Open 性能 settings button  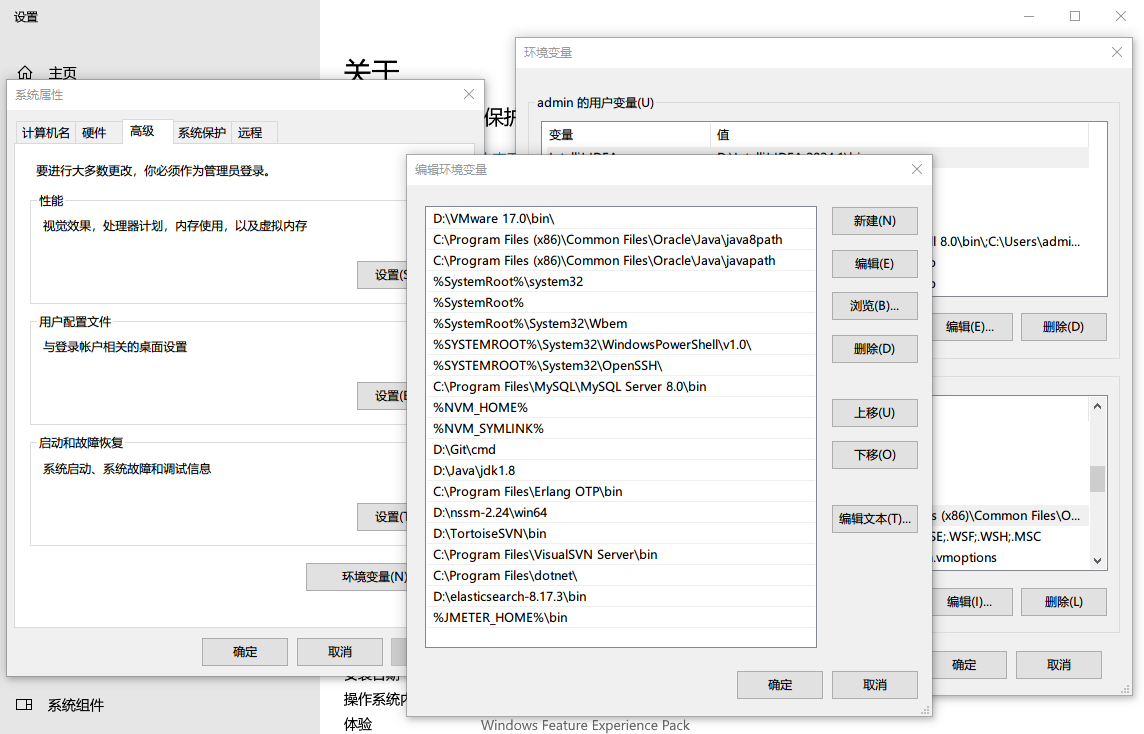pyautogui.click(x=383, y=275)
